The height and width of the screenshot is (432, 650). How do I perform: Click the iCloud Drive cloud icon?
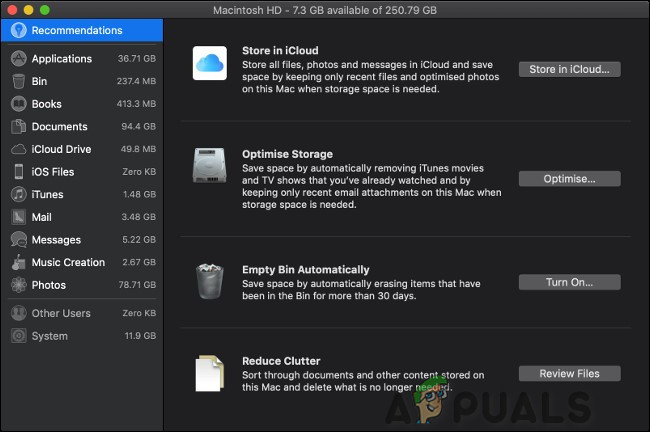pos(18,149)
